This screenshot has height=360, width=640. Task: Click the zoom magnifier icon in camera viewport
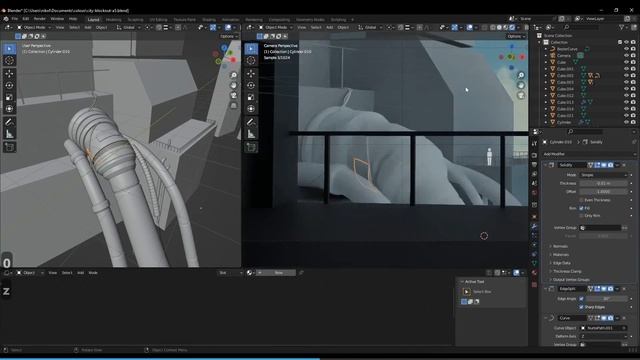pyautogui.click(x=521, y=76)
